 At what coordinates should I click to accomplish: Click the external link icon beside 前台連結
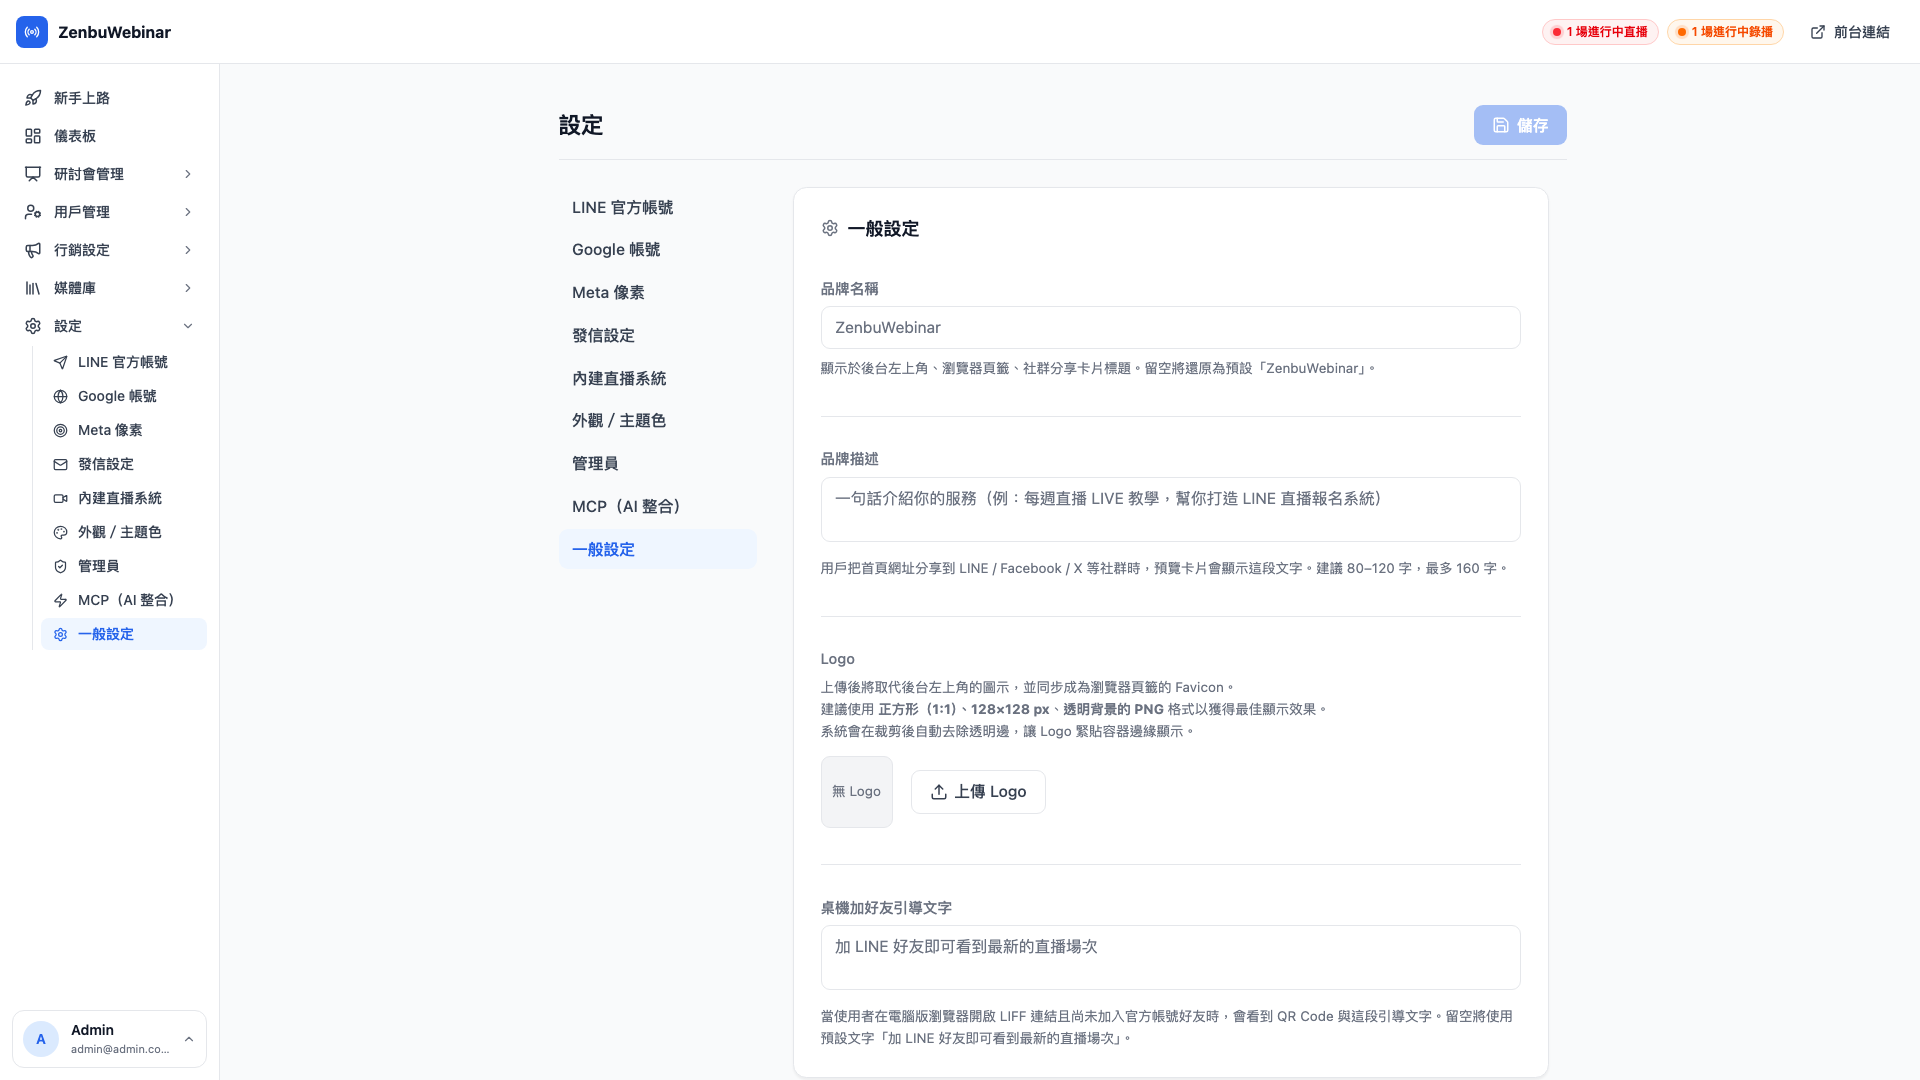pos(1818,32)
